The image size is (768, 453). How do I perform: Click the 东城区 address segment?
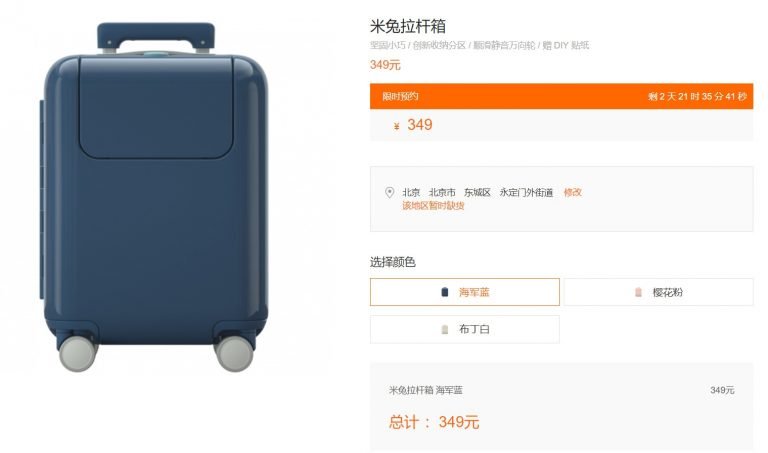pos(477,192)
